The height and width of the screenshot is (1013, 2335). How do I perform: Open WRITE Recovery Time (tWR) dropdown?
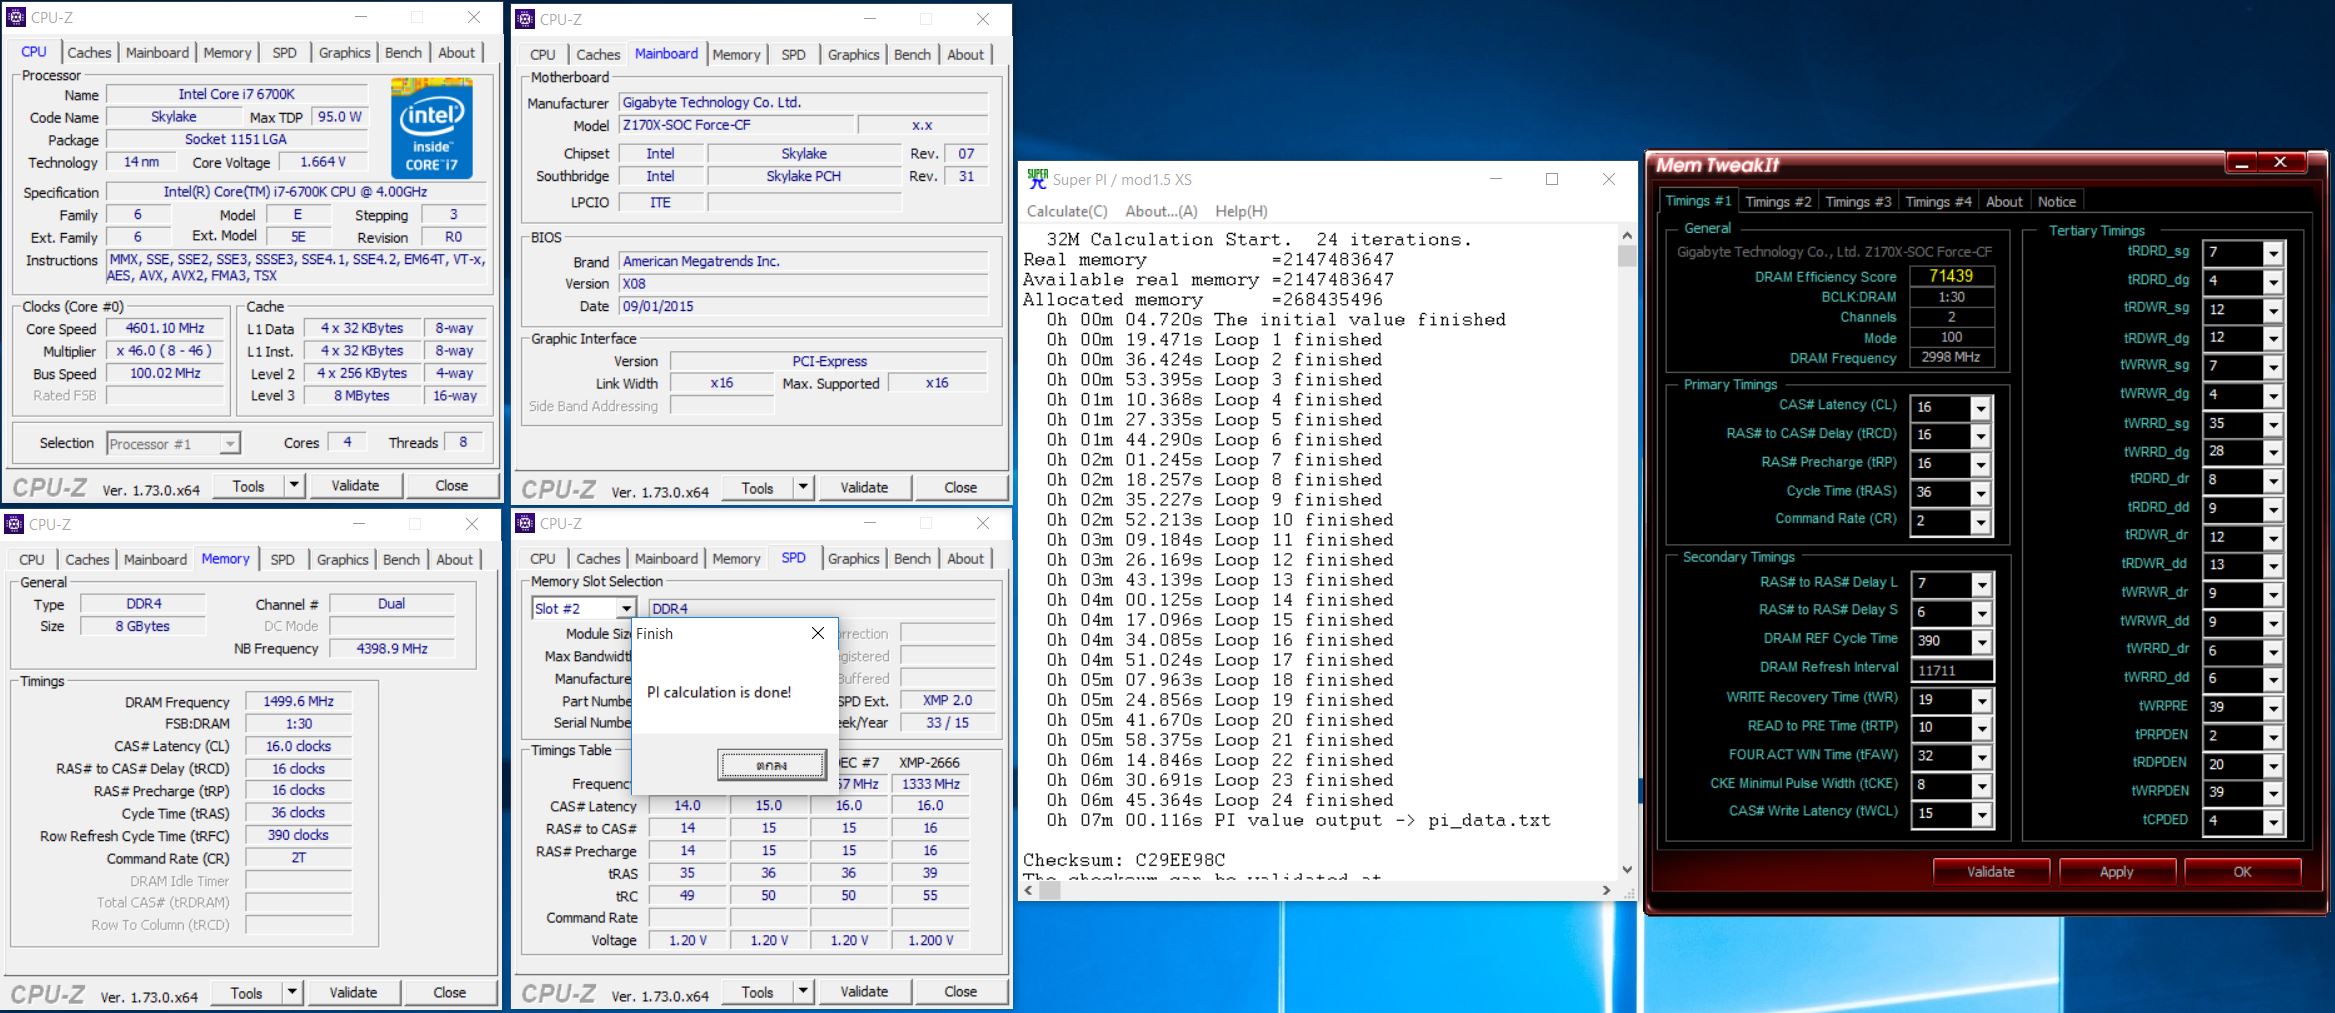(x=1981, y=700)
